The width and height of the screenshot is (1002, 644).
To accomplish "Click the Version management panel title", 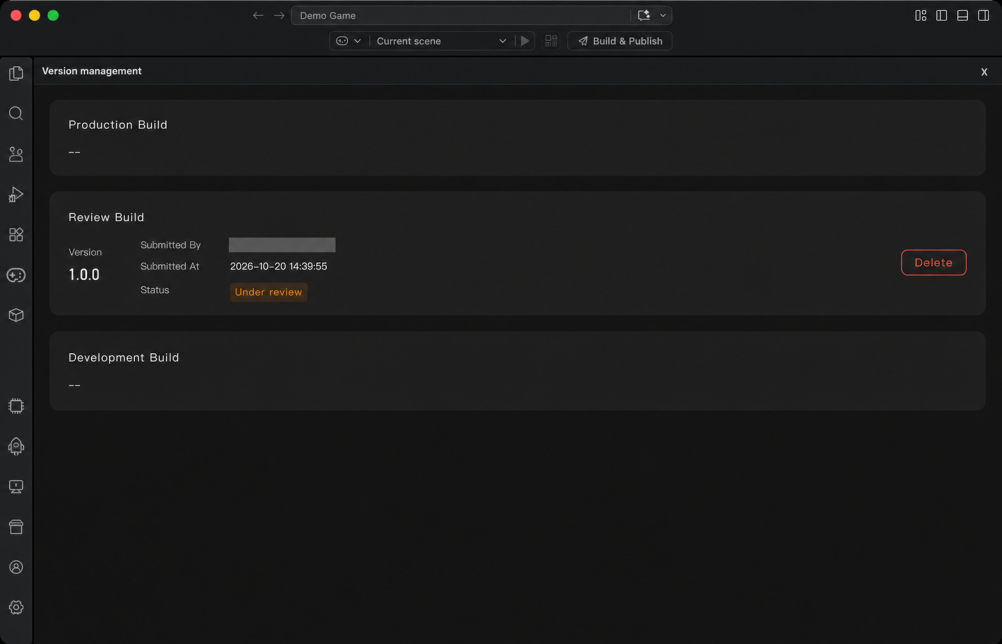I will 92,71.
